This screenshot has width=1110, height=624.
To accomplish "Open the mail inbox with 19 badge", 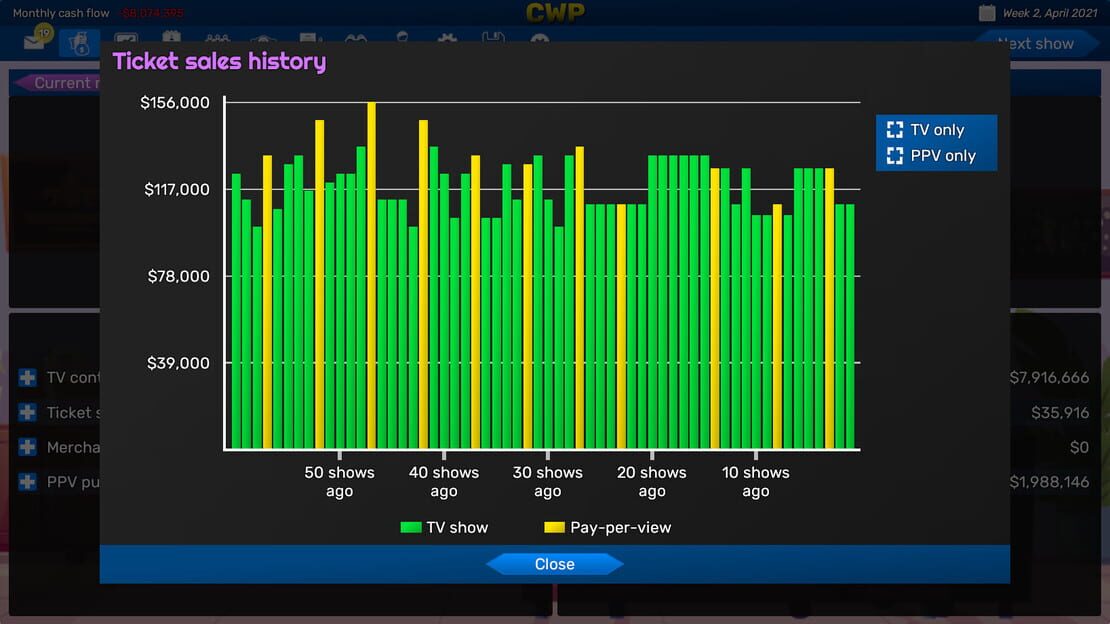I will (37, 40).
